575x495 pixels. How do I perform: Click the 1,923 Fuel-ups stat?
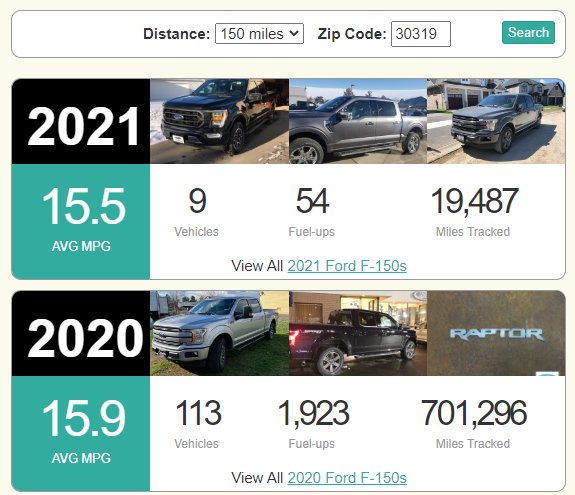tap(312, 424)
